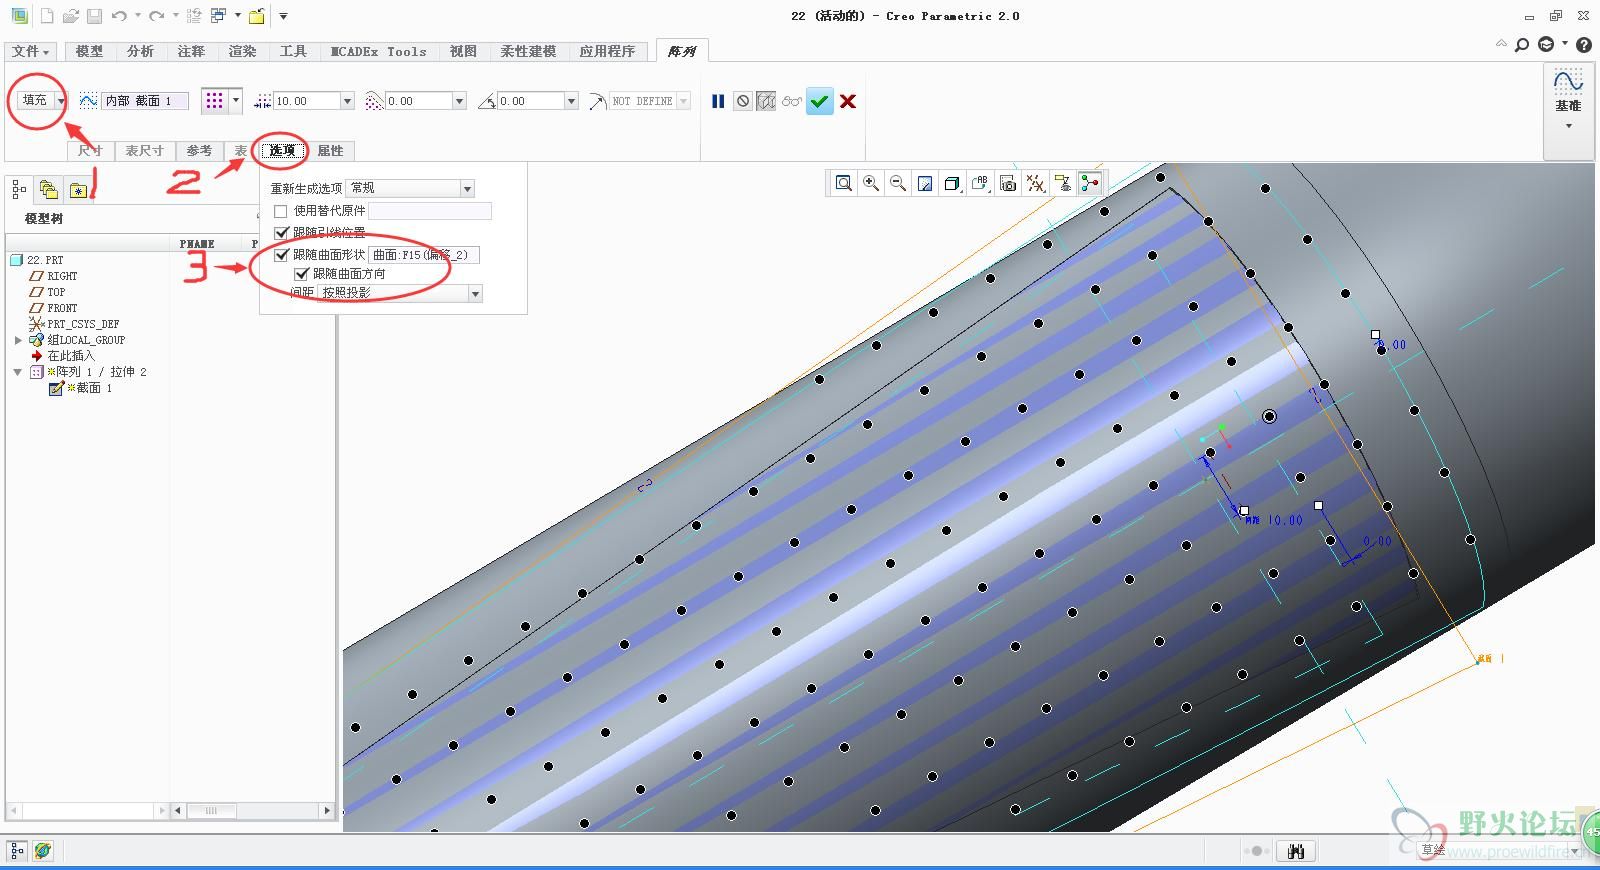
Task: Click the Save icon in quick access
Action: [x=94, y=16]
